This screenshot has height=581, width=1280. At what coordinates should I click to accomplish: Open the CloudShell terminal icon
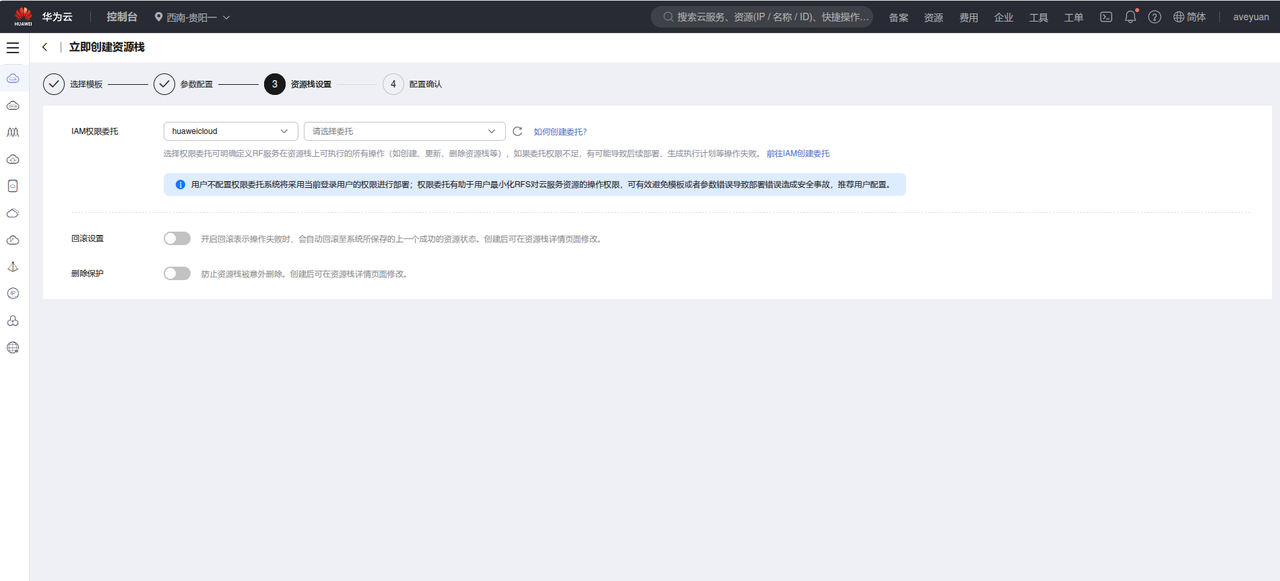[1106, 17]
